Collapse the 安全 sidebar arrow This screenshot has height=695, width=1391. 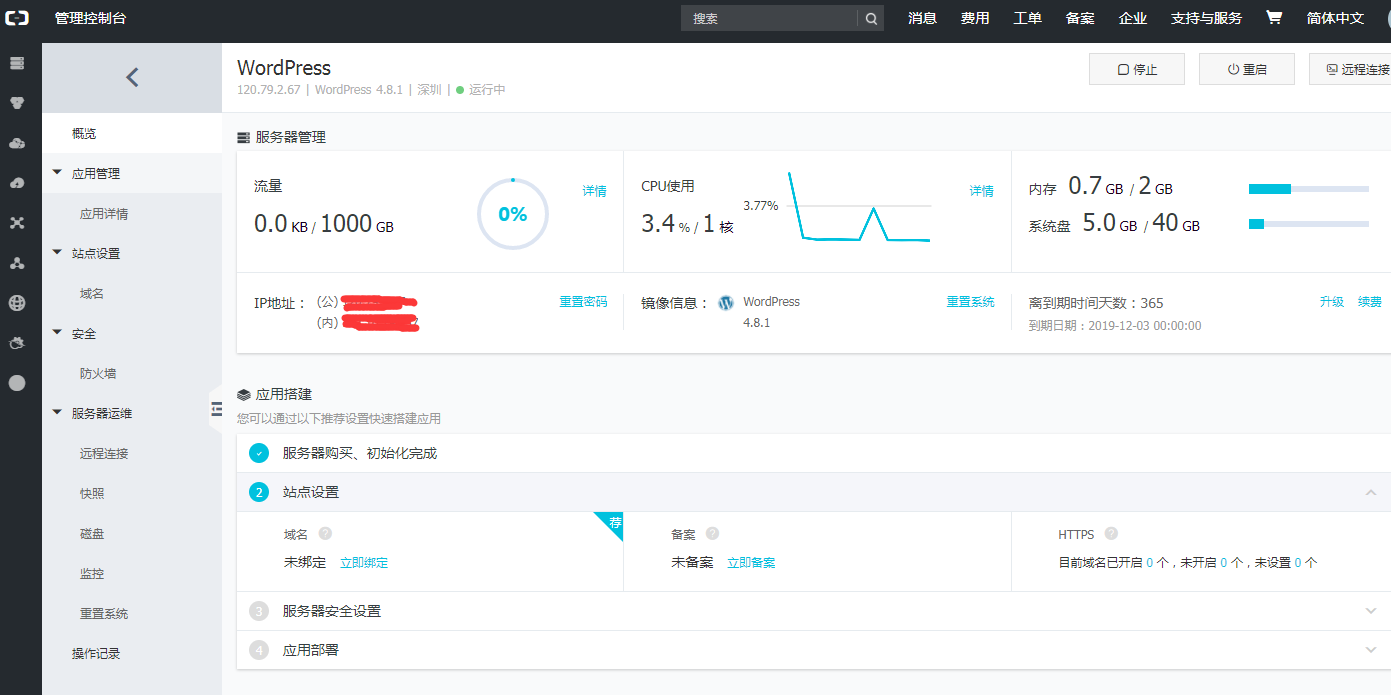[x=57, y=333]
